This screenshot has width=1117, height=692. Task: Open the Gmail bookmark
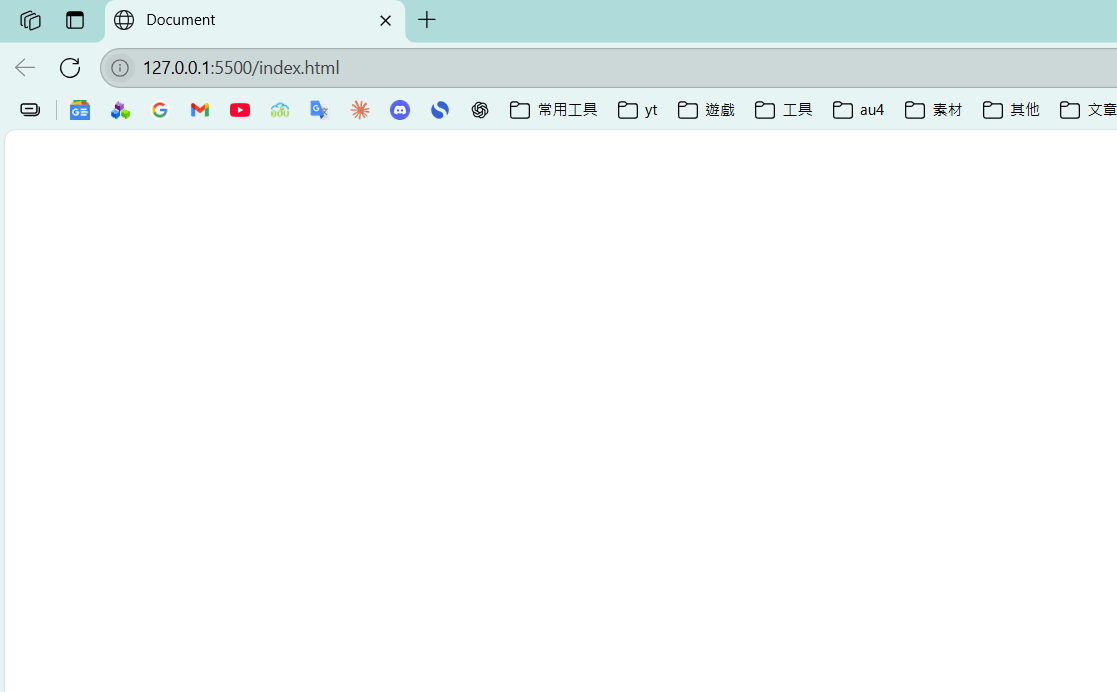pos(200,110)
